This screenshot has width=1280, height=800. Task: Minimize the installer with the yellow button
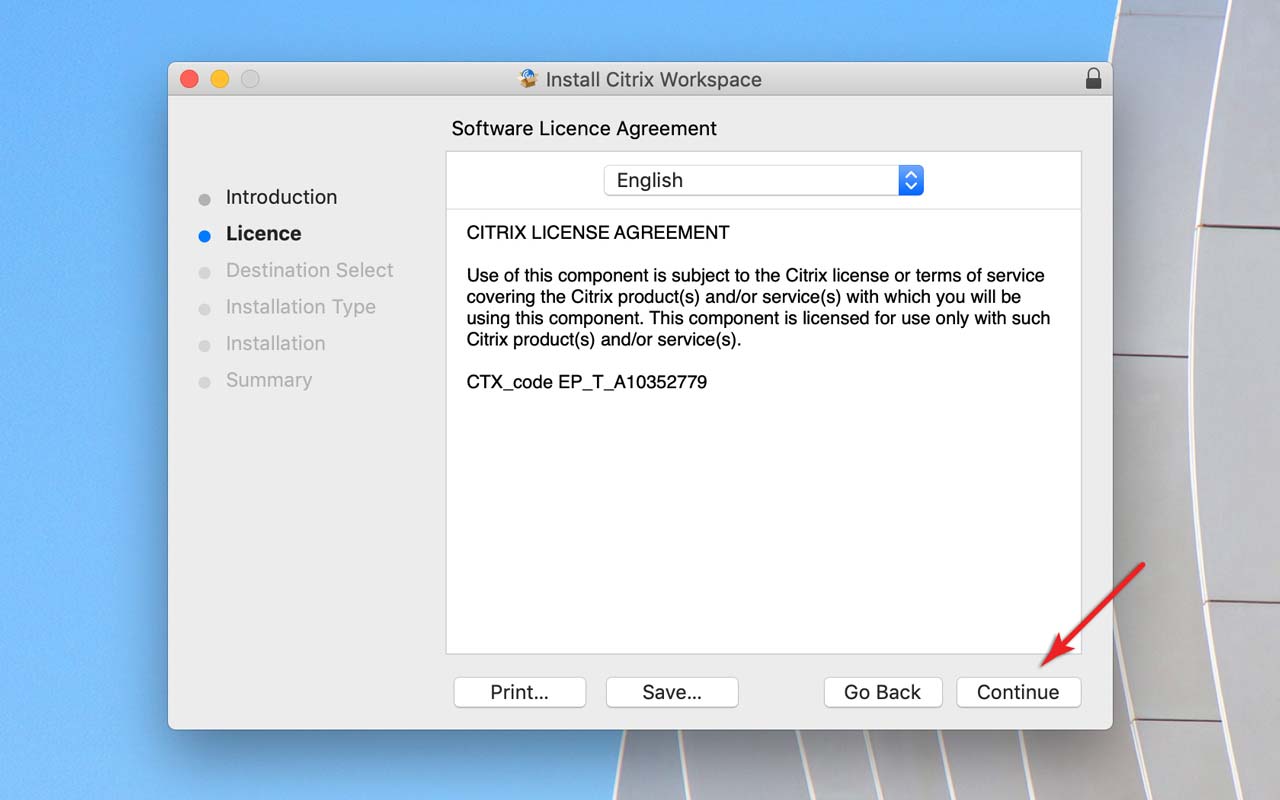(220, 79)
